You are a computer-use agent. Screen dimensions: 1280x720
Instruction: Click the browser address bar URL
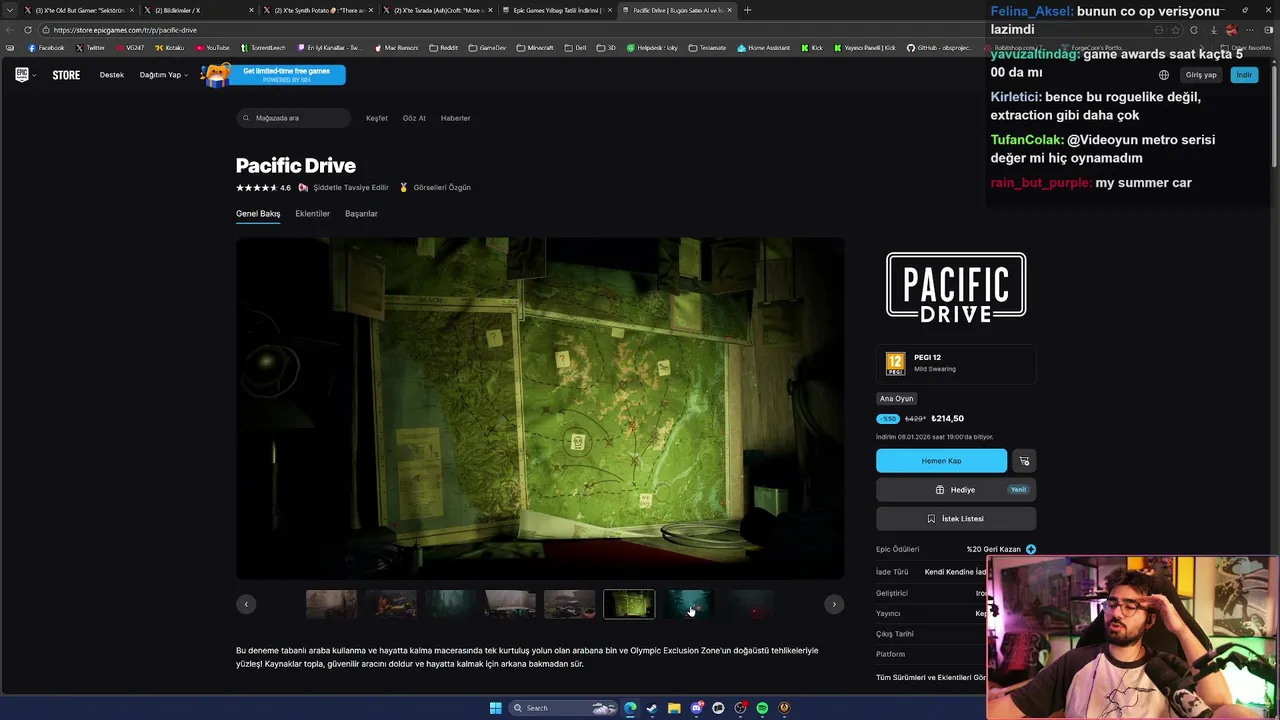(x=125, y=30)
